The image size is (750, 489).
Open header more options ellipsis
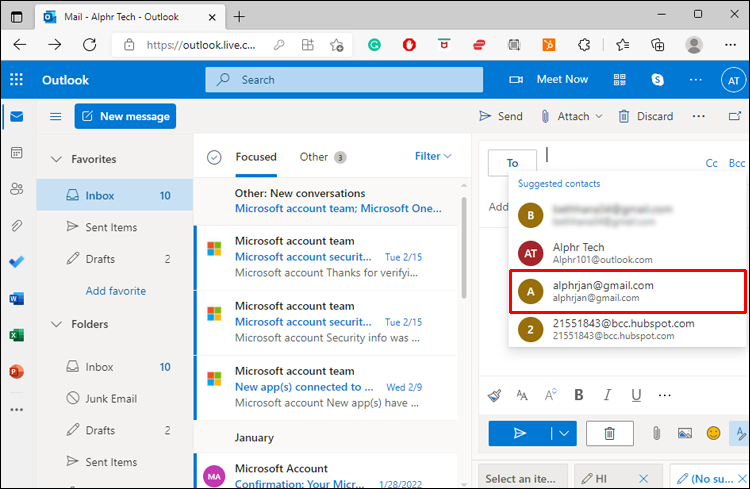(695, 79)
